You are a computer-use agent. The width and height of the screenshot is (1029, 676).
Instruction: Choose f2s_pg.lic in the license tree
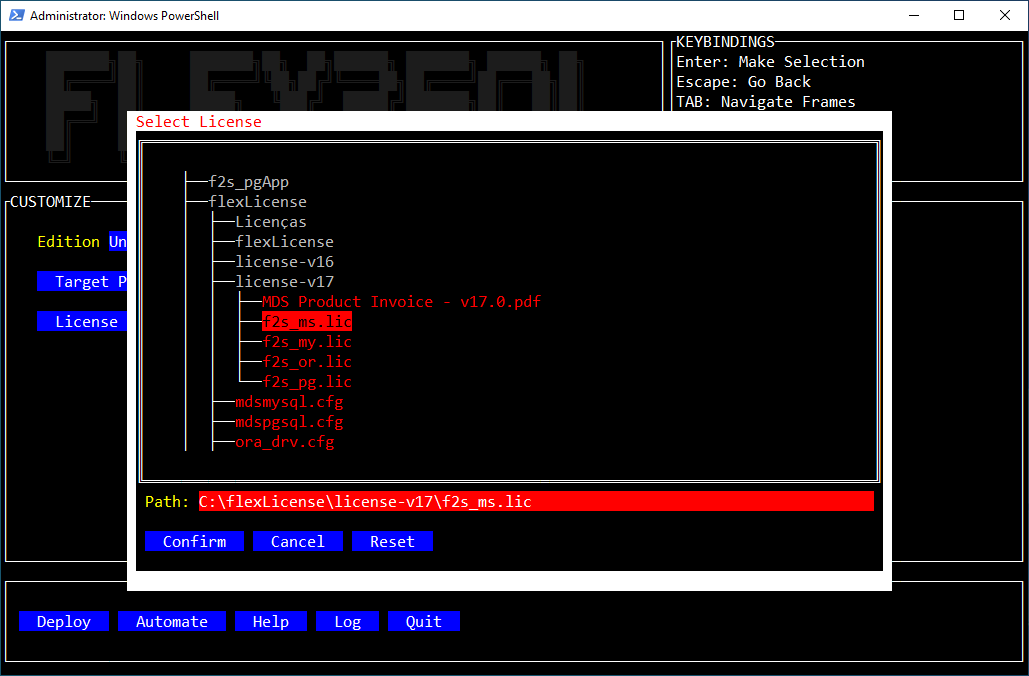306,381
